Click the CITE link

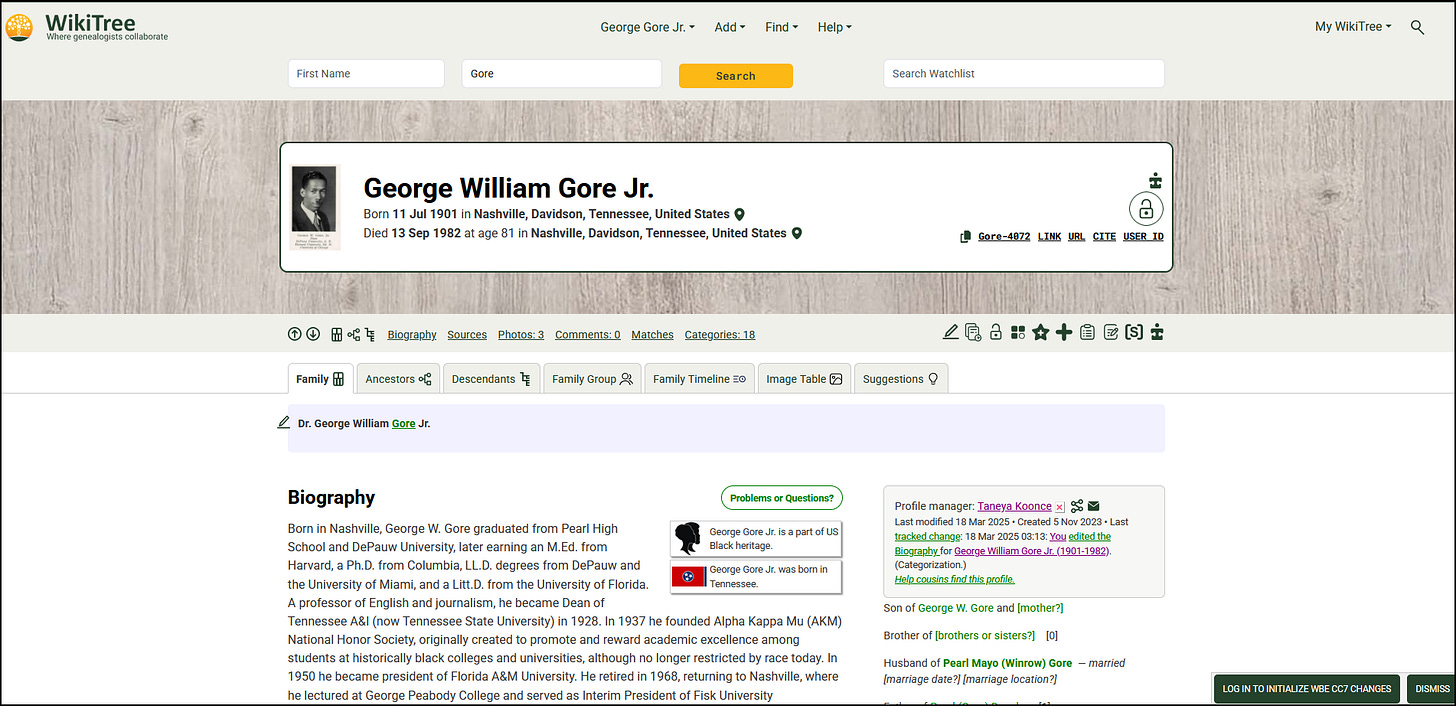[1104, 237]
